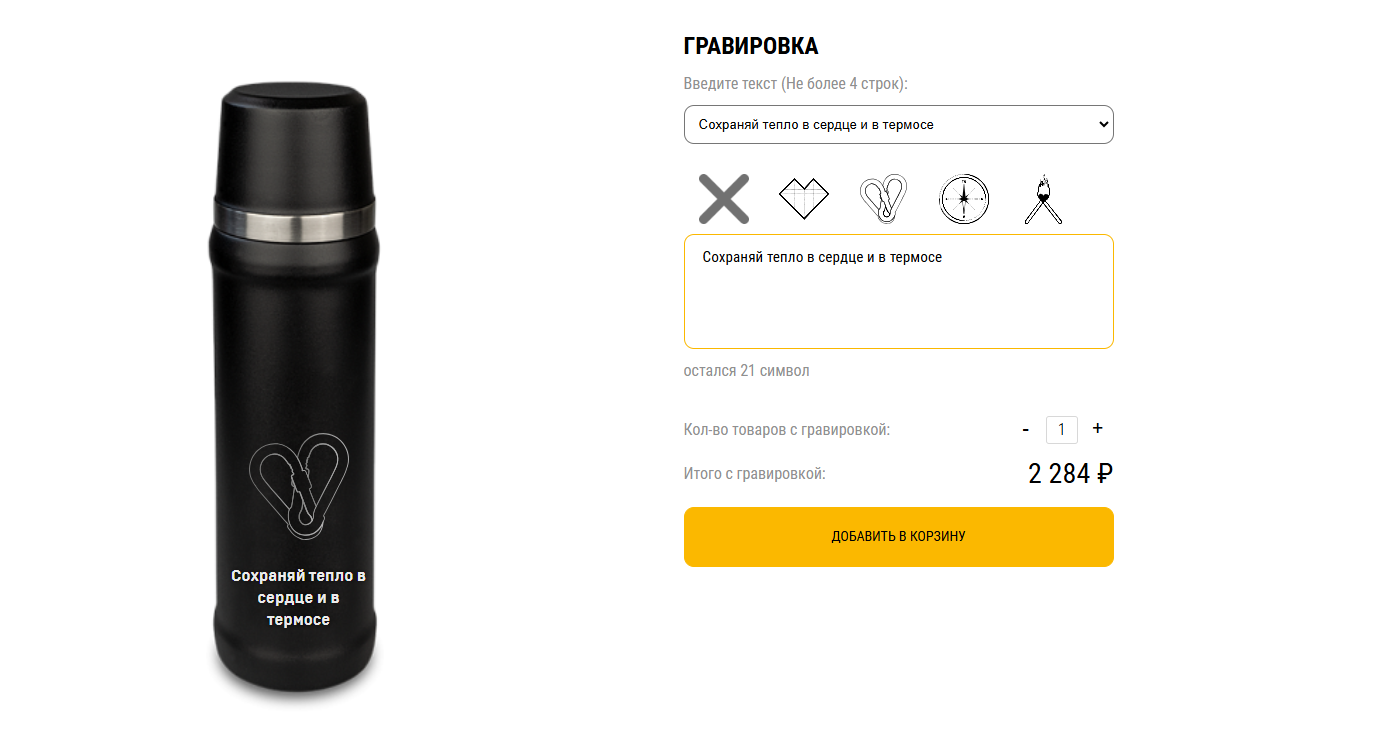Pick the compass engraving icon
Viewport: 1376px width, 730px height.
(964, 198)
